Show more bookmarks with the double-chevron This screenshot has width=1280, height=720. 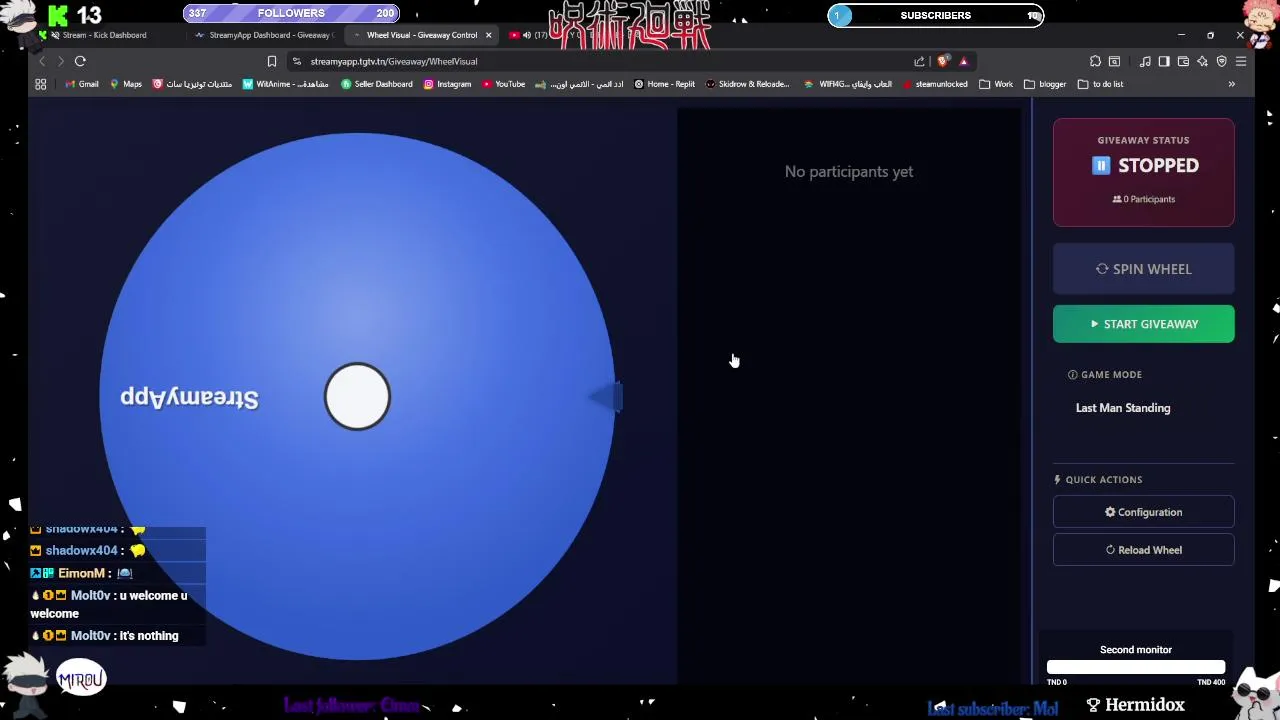(1231, 84)
